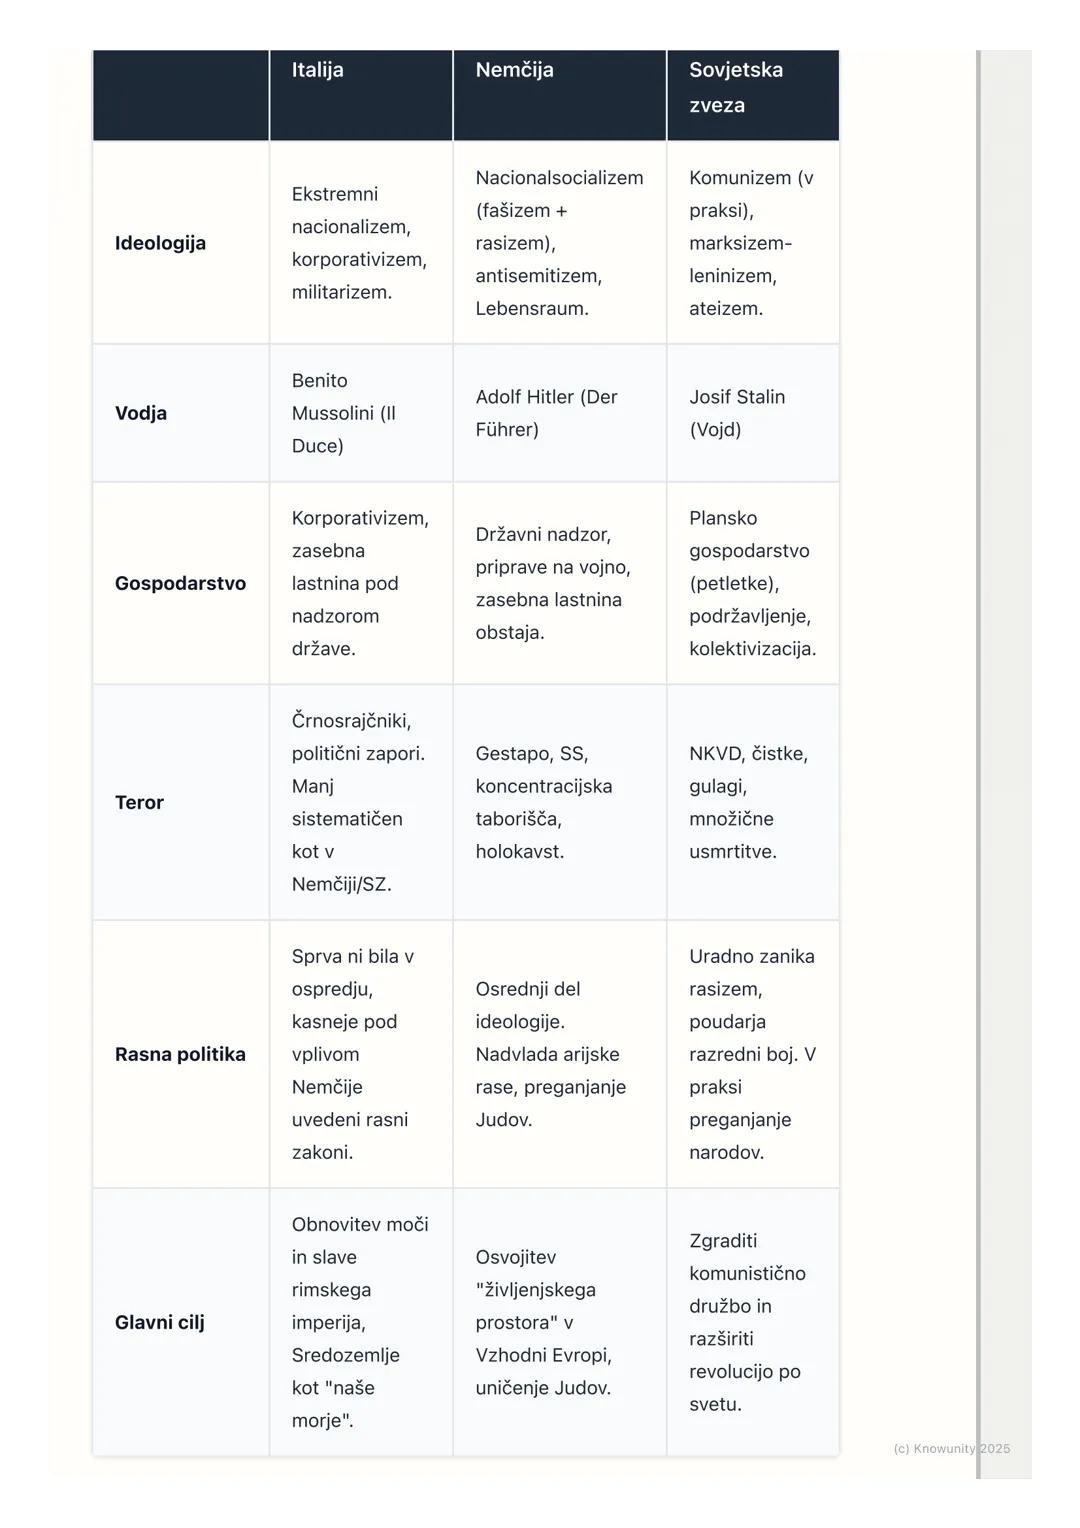Click the Črnosrajčniki terror cell for Italy

click(x=358, y=802)
